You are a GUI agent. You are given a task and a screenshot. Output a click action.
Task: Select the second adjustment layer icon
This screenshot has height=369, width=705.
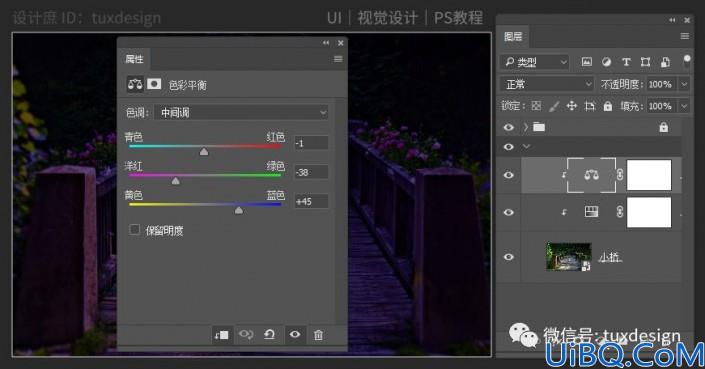(591, 212)
